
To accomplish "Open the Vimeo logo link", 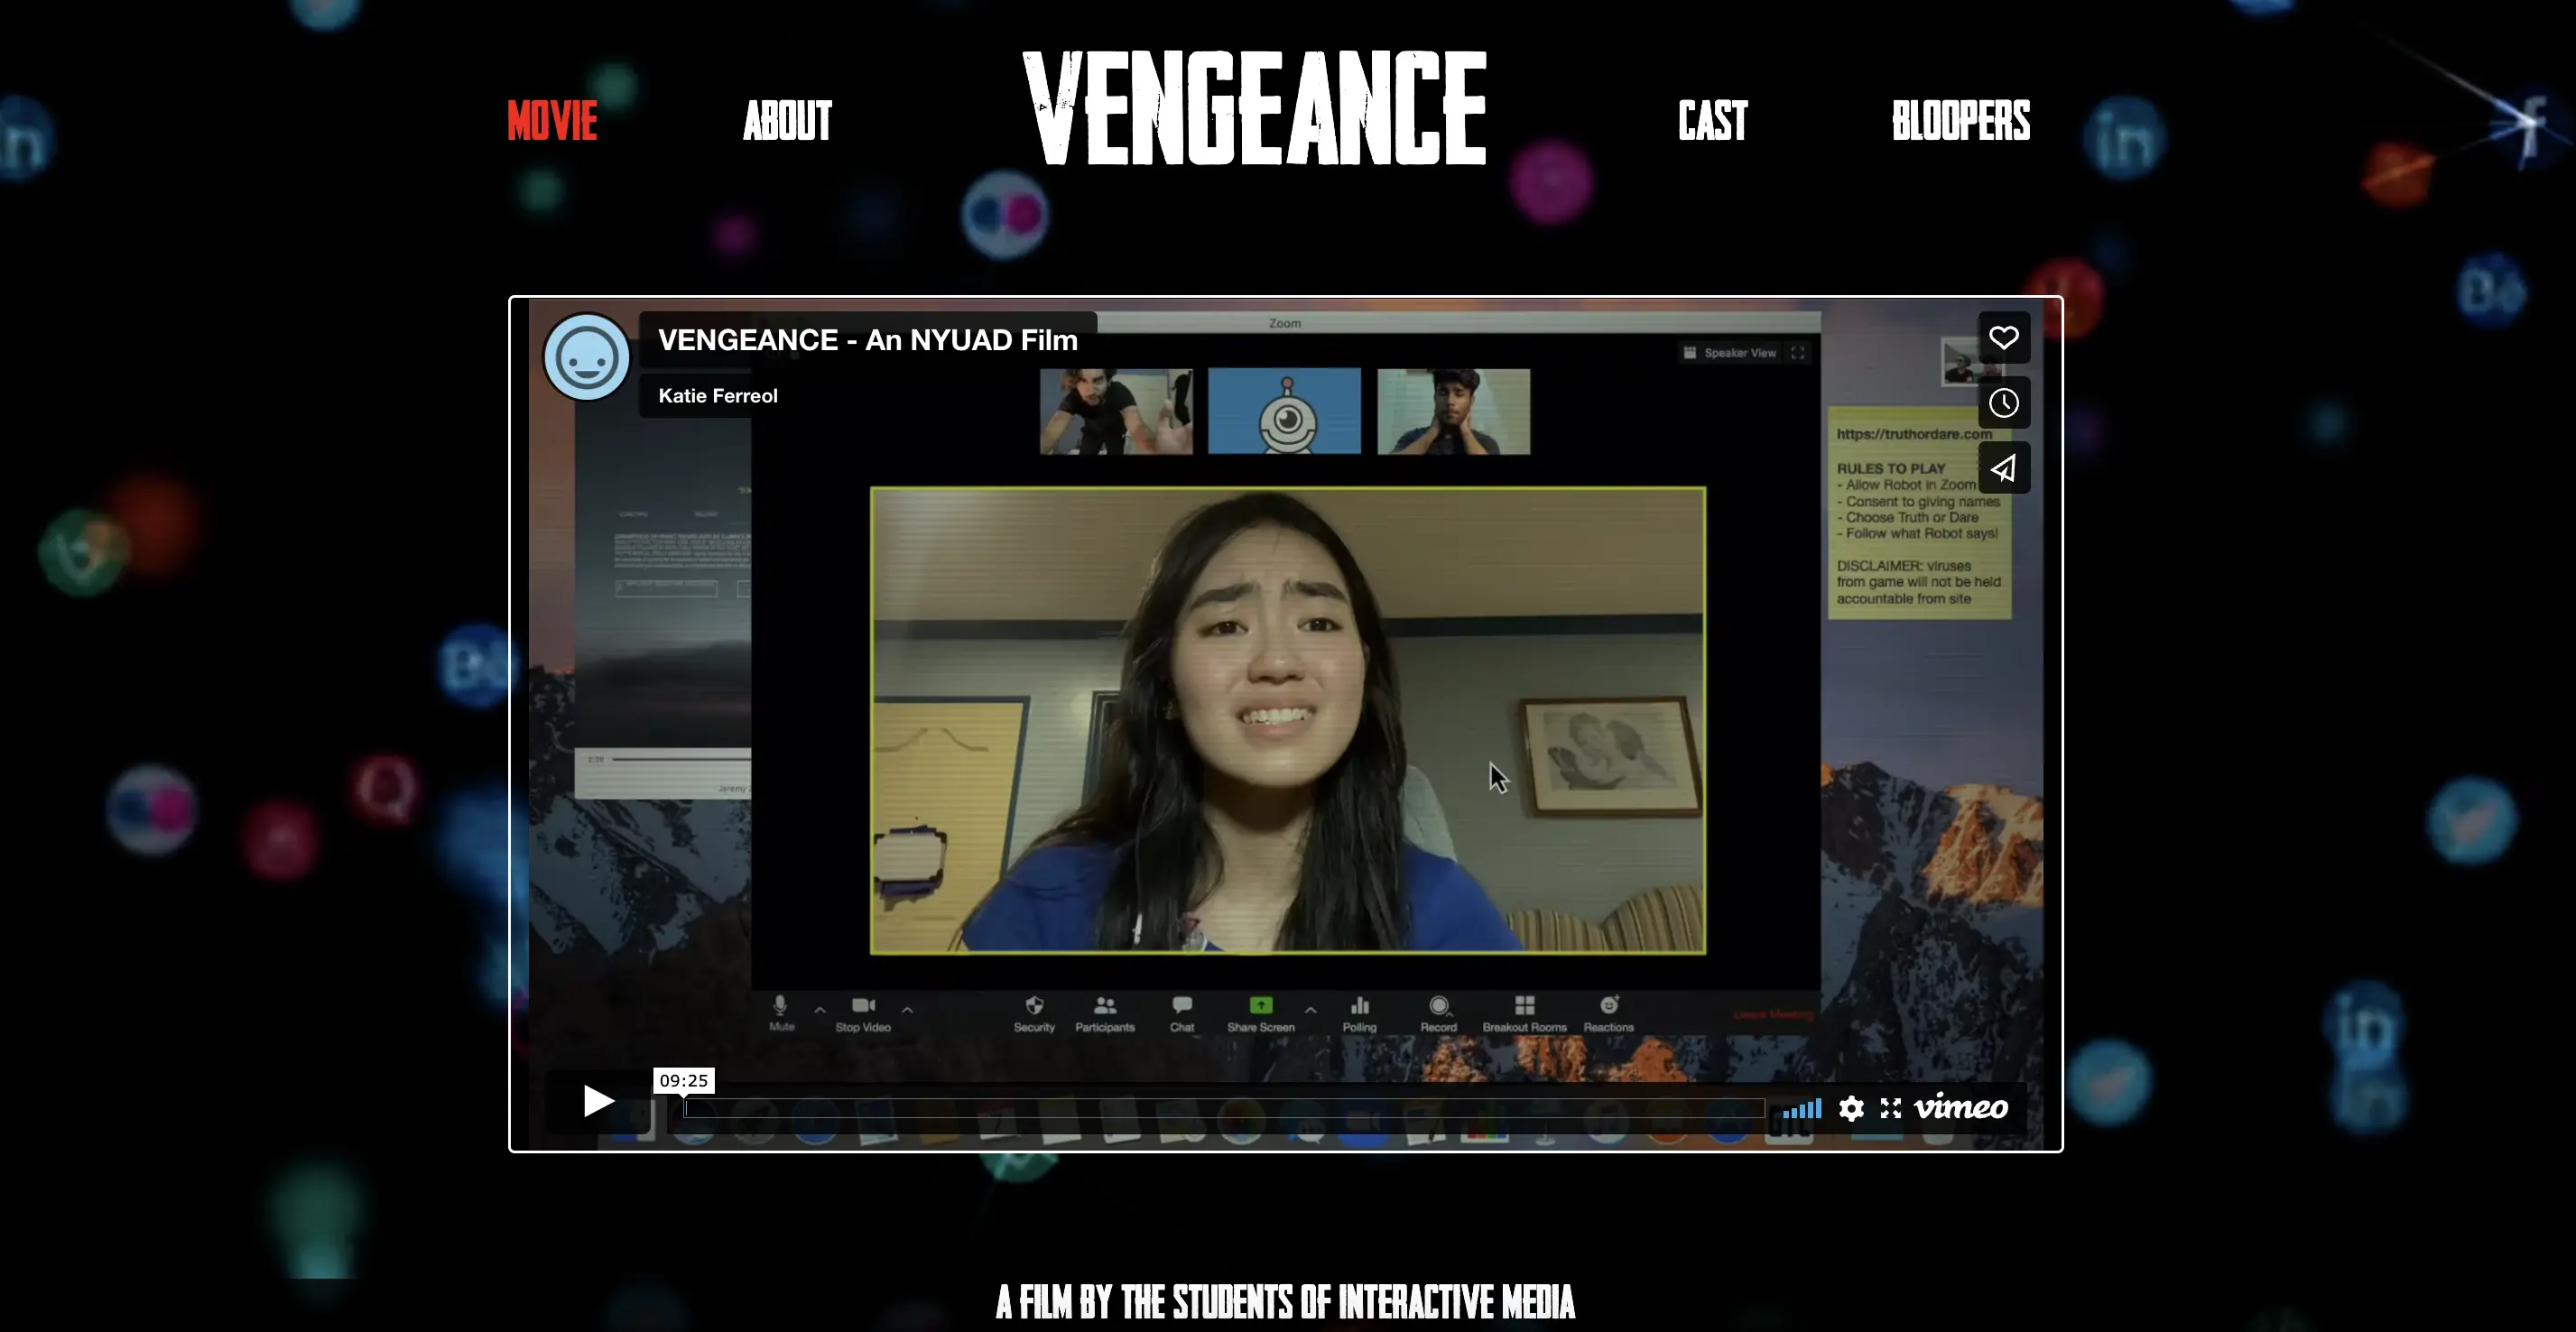I will point(1960,1107).
